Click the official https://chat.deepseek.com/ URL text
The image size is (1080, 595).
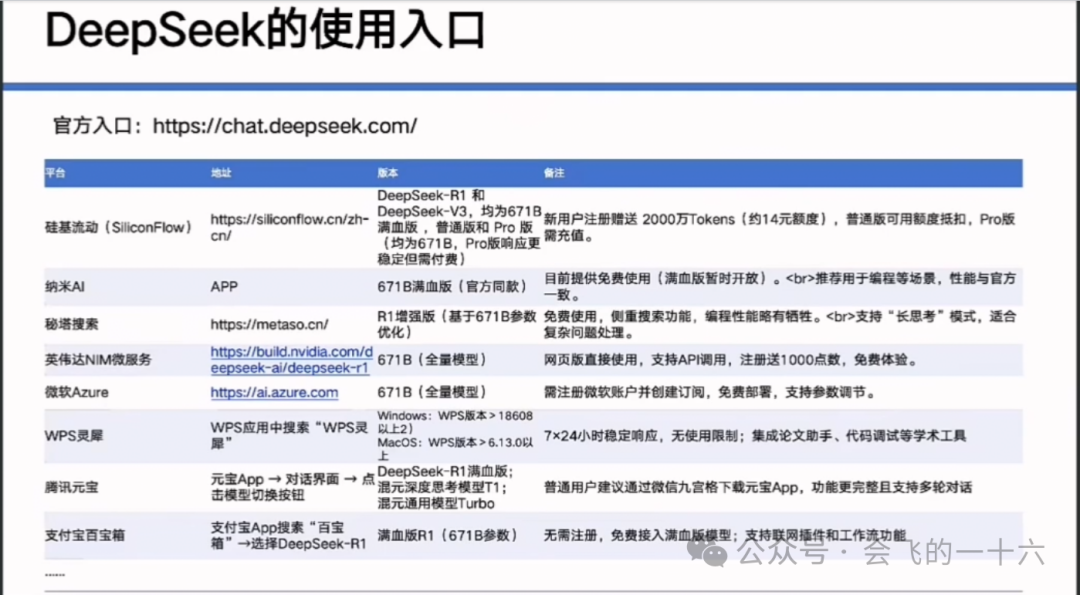tap(285, 126)
